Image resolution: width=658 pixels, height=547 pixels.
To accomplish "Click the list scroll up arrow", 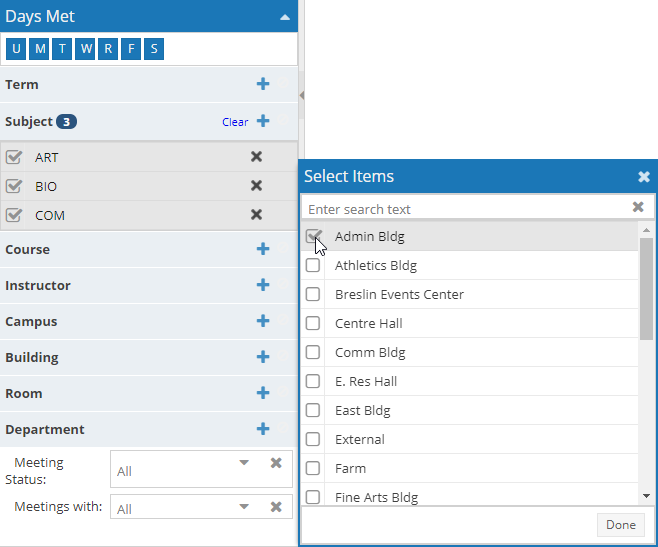I will pos(646,230).
